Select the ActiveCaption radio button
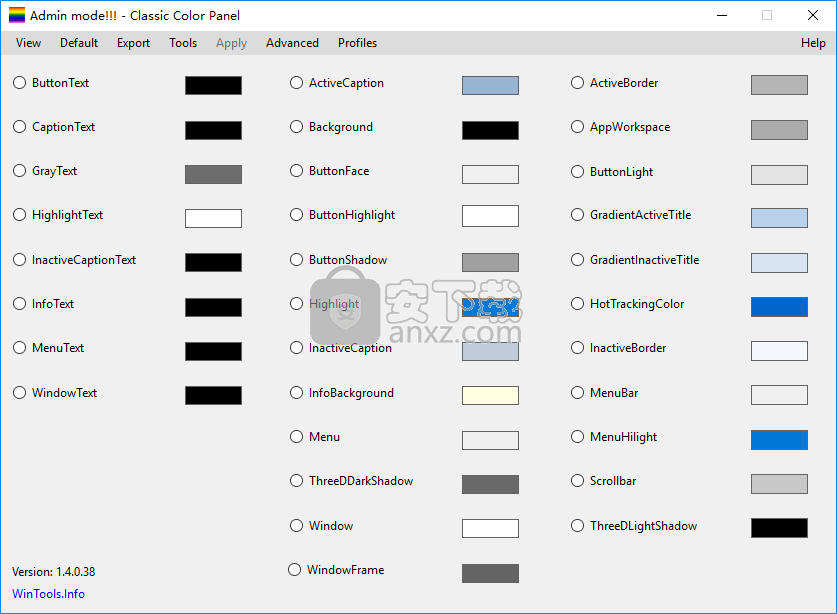The width and height of the screenshot is (837, 614). [296, 83]
